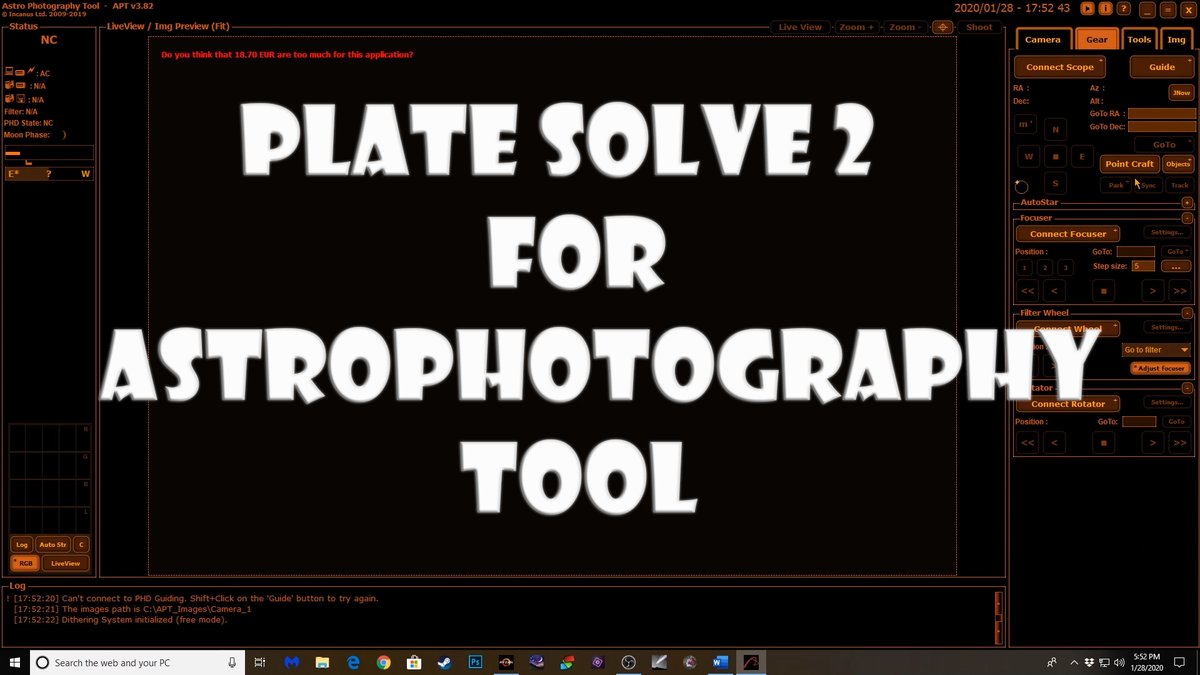1200x675 pixels.
Task: Open File Explorer from the taskbar
Action: [x=322, y=662]
